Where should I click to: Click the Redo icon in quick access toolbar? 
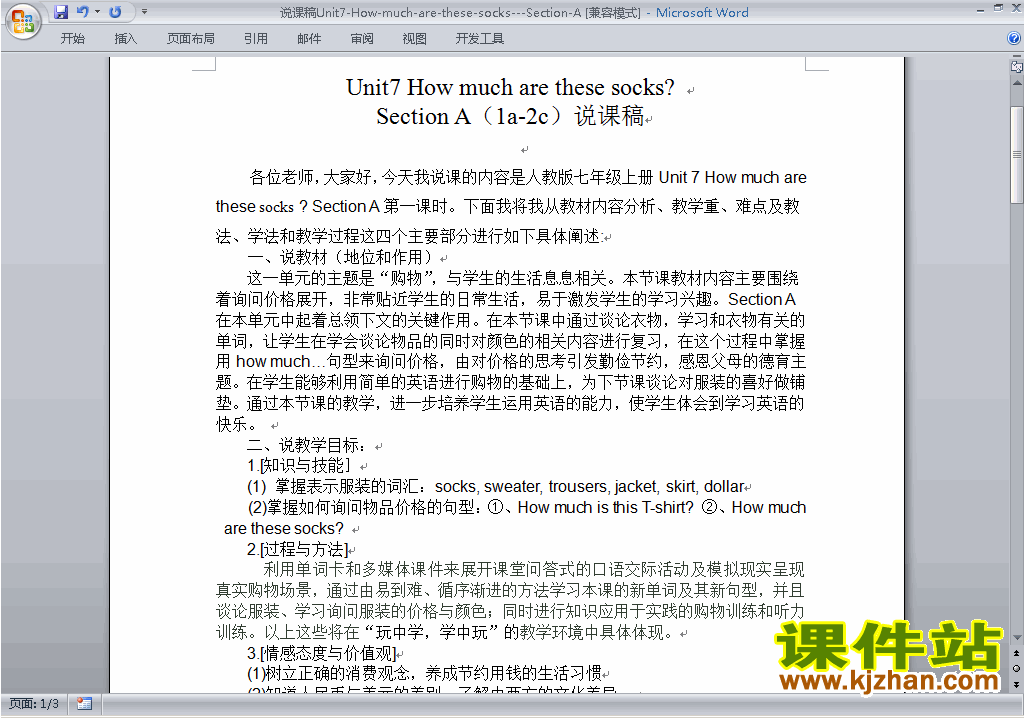pos(116,12)
